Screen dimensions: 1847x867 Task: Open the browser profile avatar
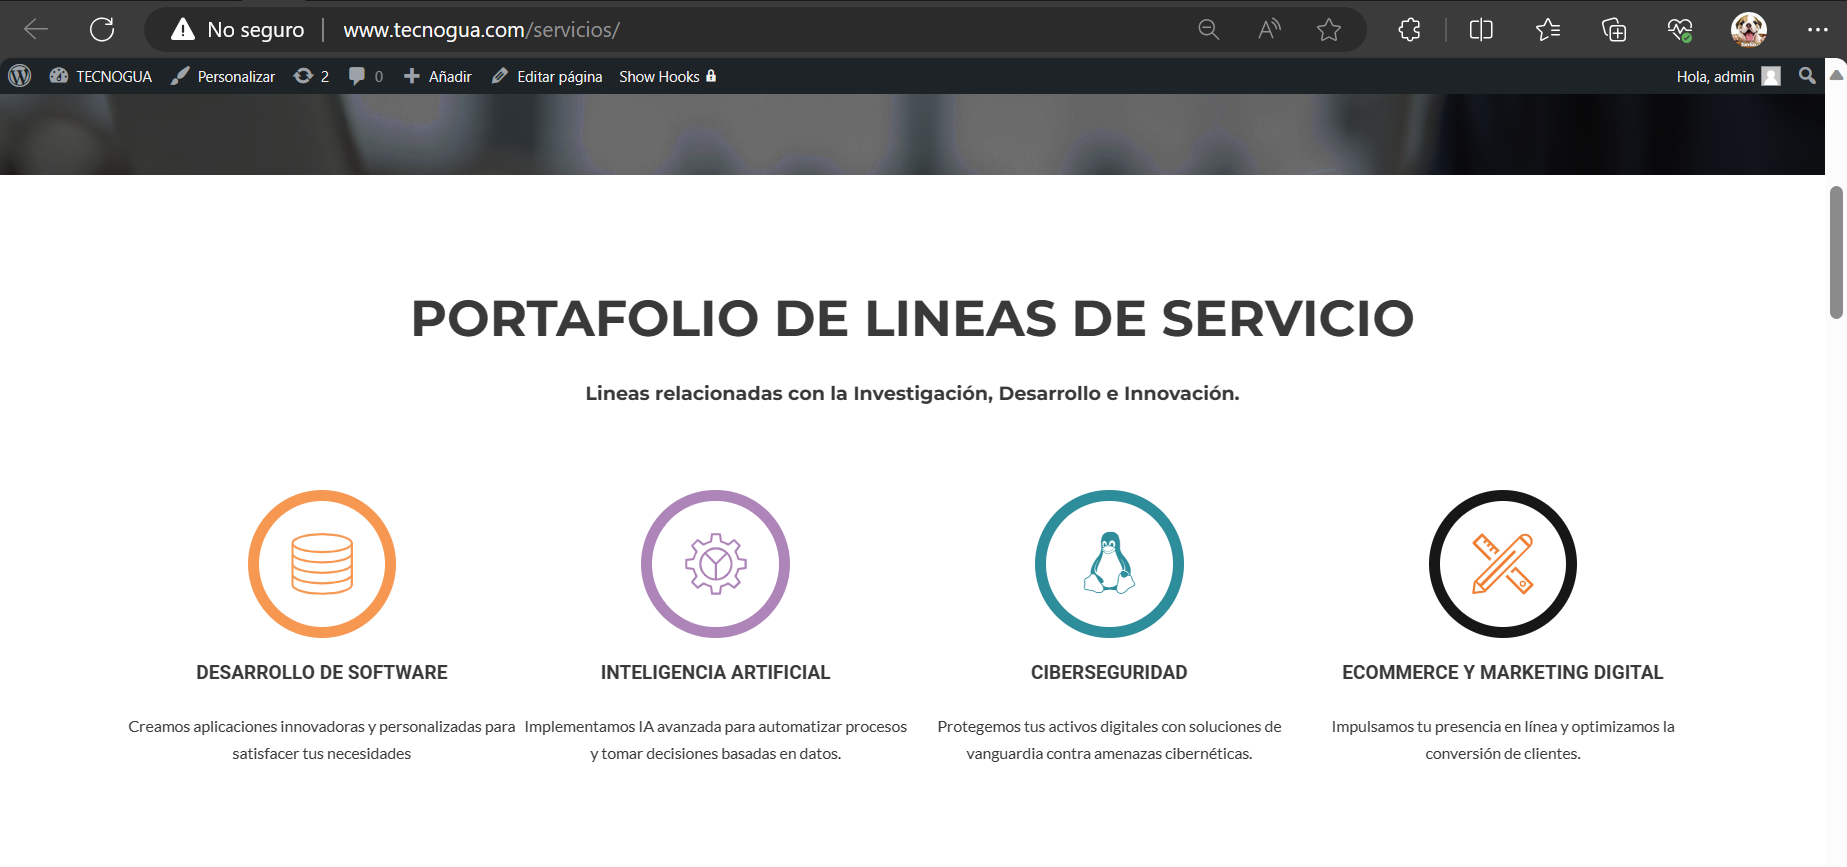(1749, 30)
